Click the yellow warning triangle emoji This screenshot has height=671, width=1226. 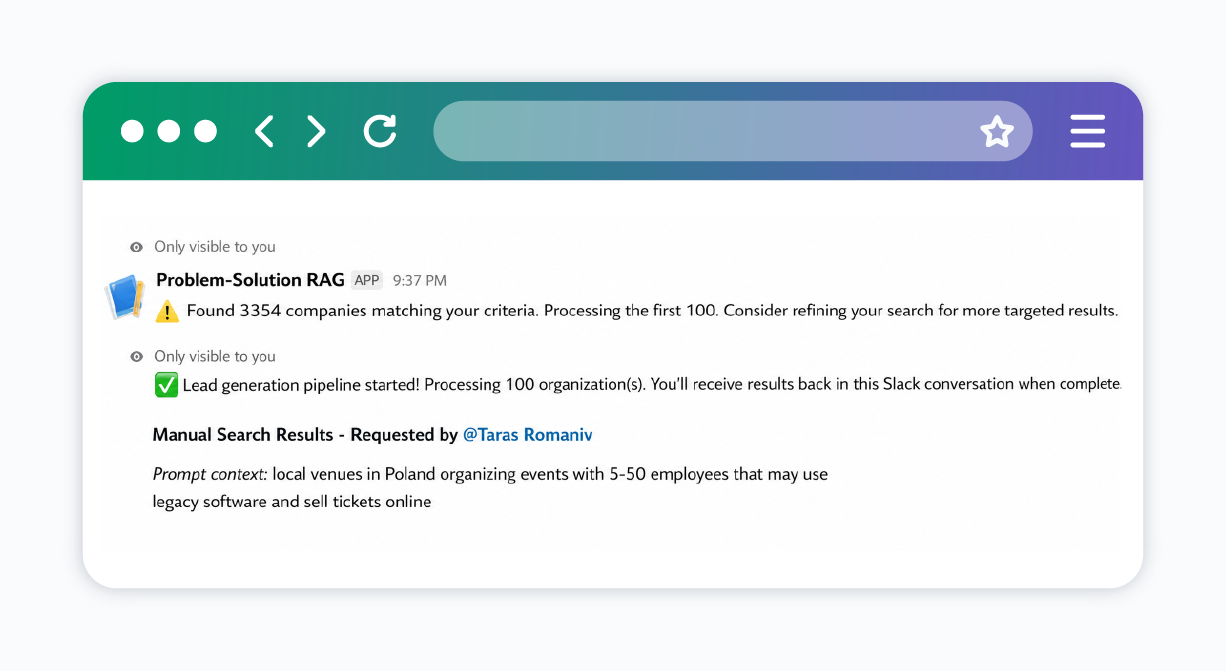(167, 311)
